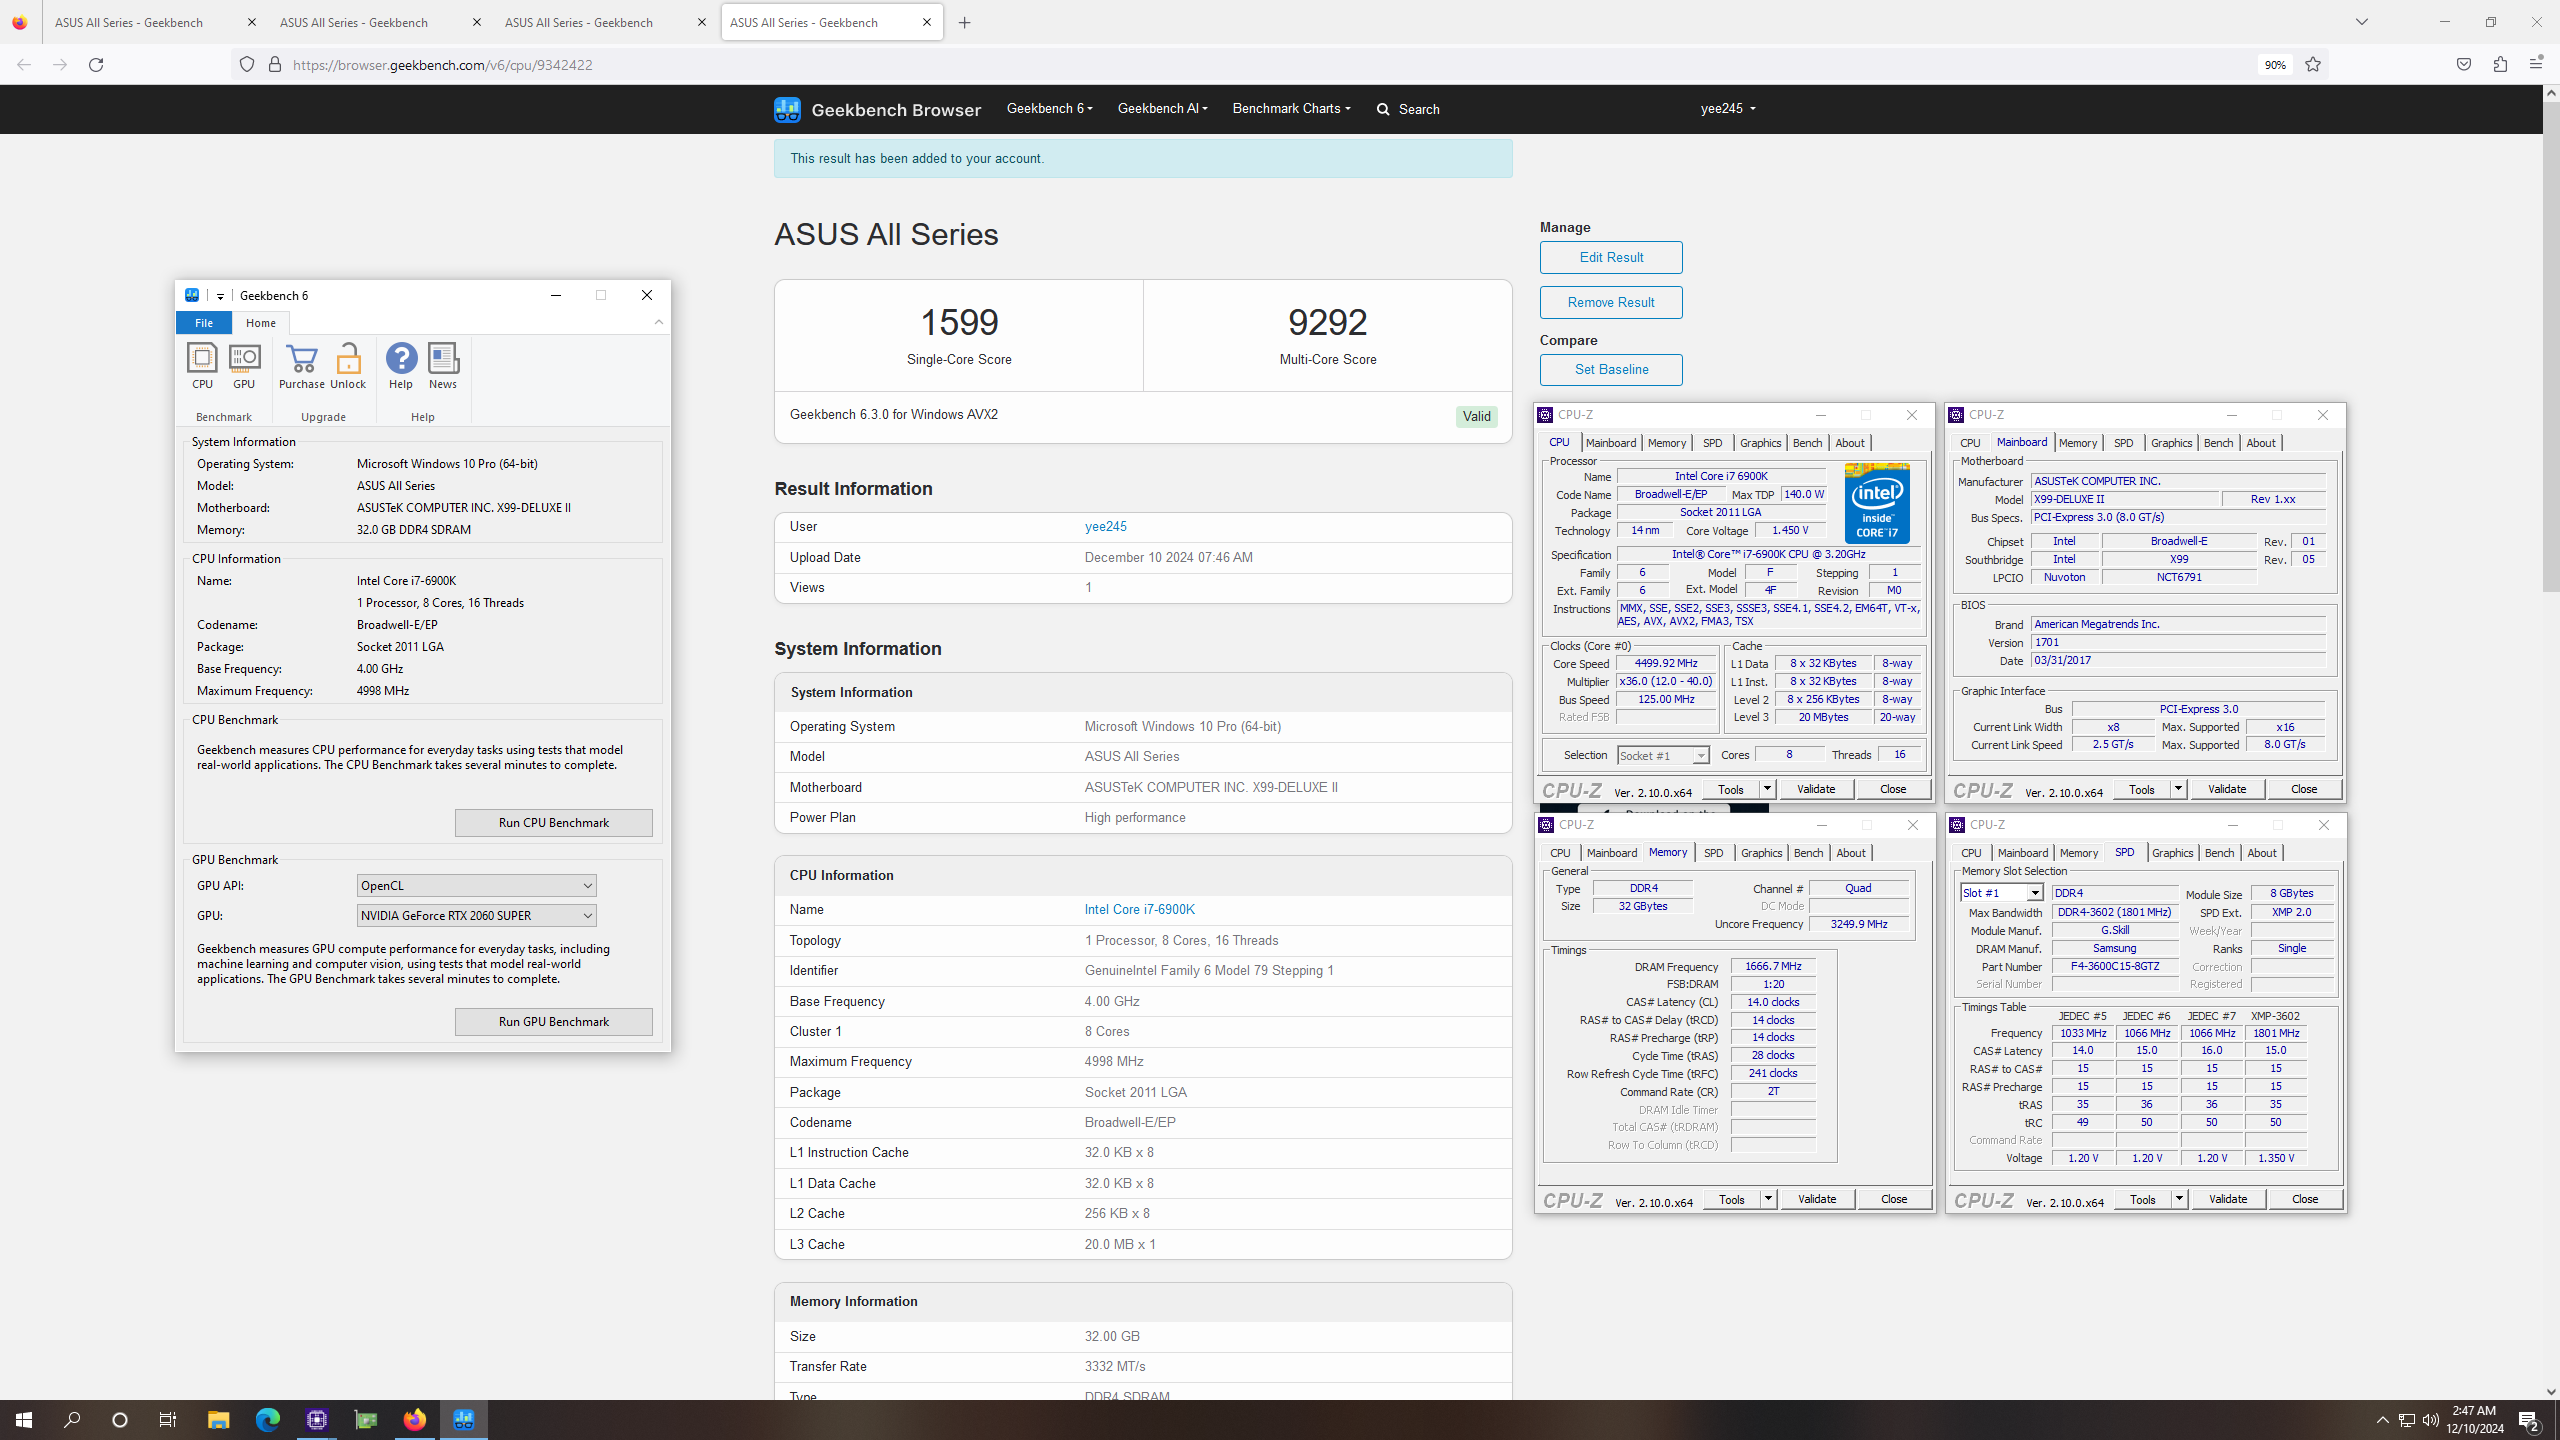
Task: Open About tab in CPU-Z SPD window
Action: point(2262,853)
